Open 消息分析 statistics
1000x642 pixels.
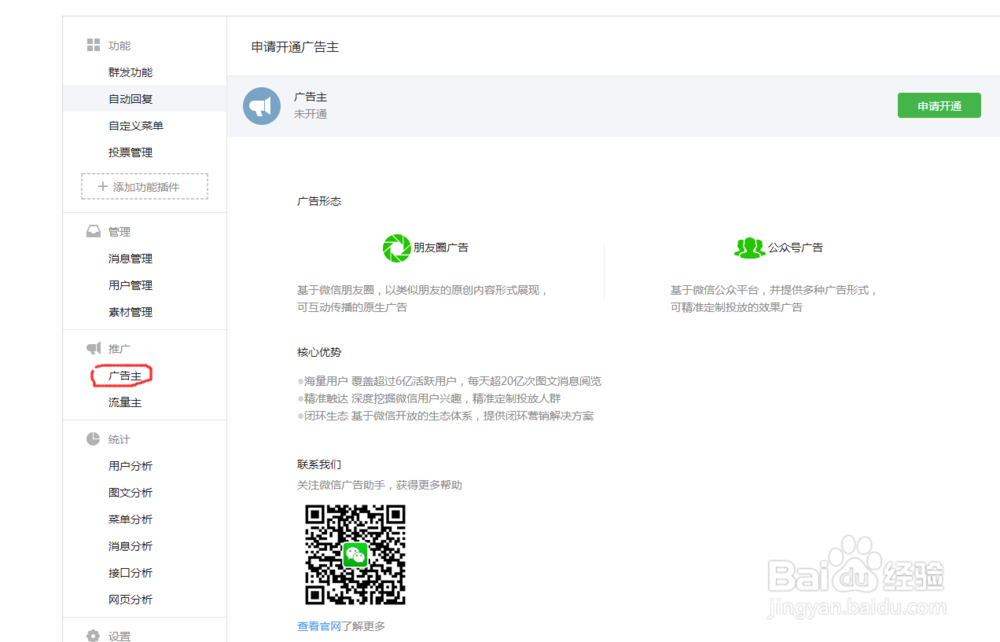pos(130,546)
